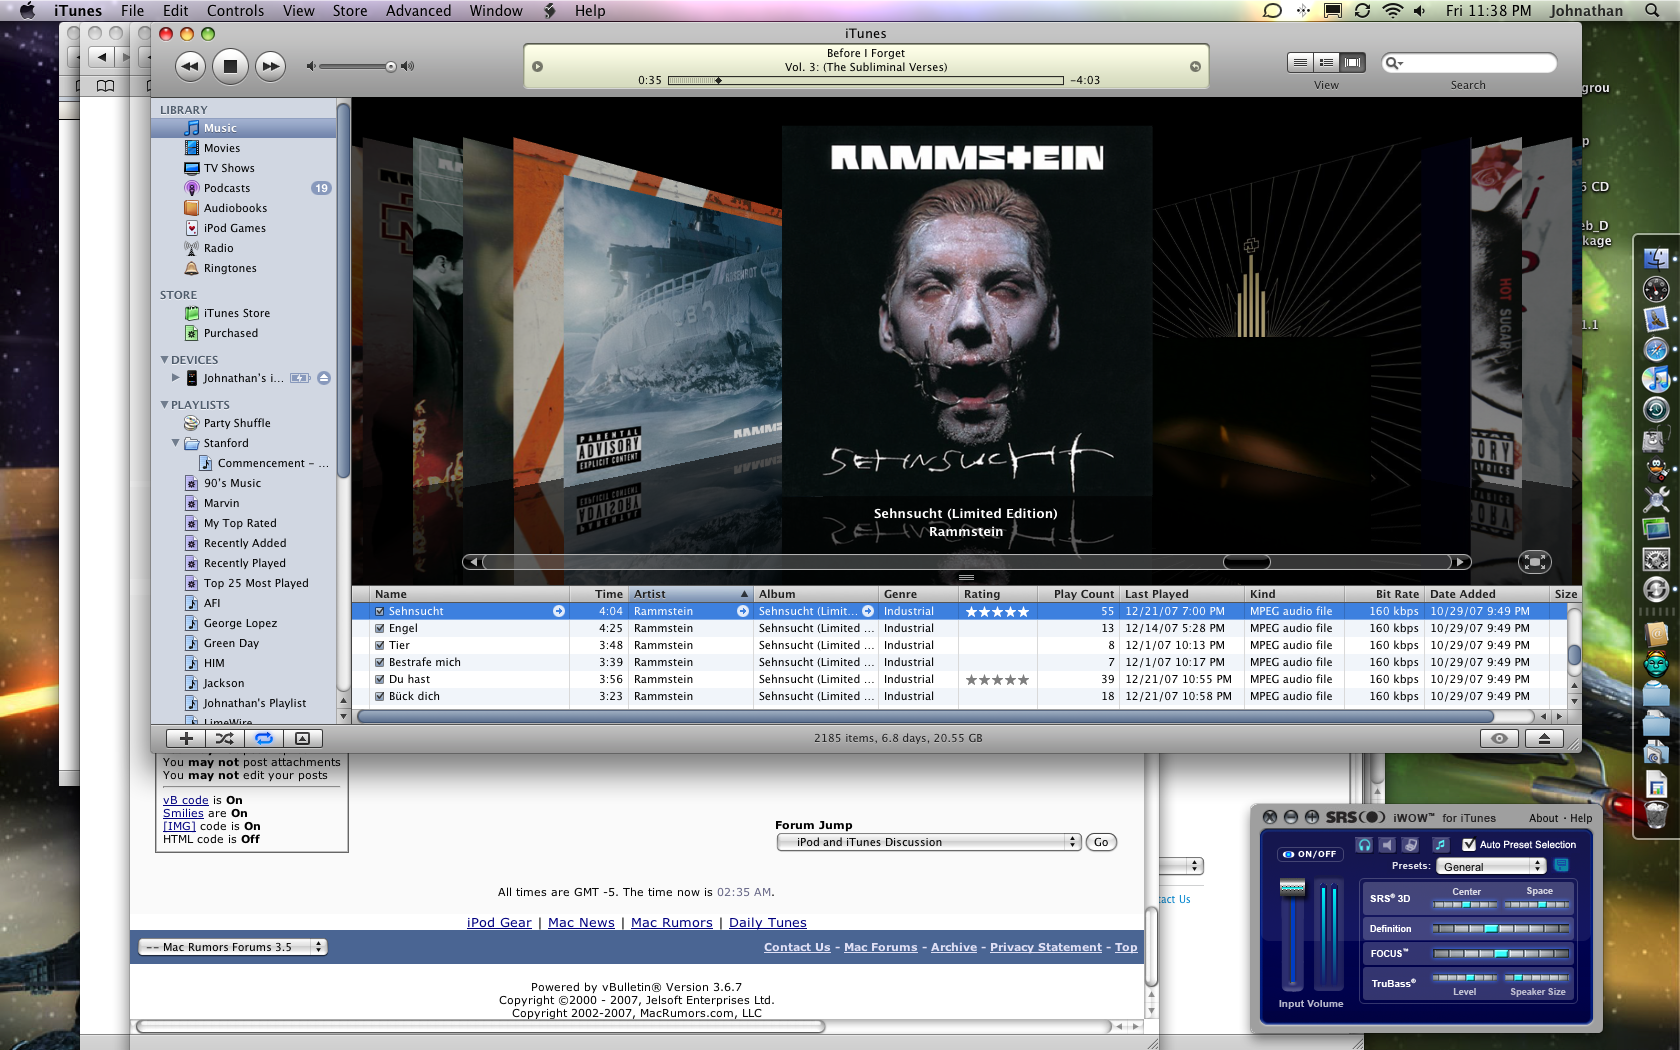This screenshot has width=1680, height=1050.
Task: Collapse the DEVICES section
Action: [165, 360]
